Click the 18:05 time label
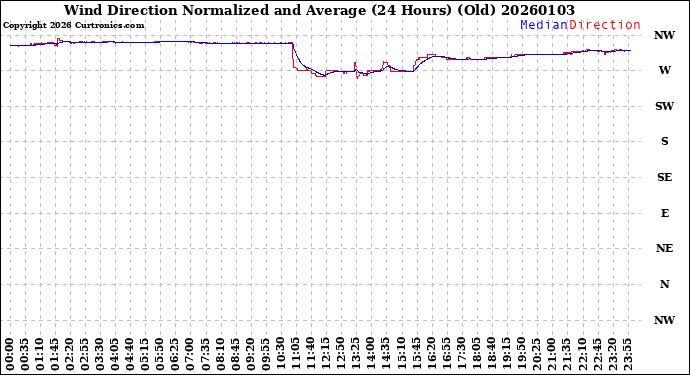The image size is (690, 375). pos(476,354)
